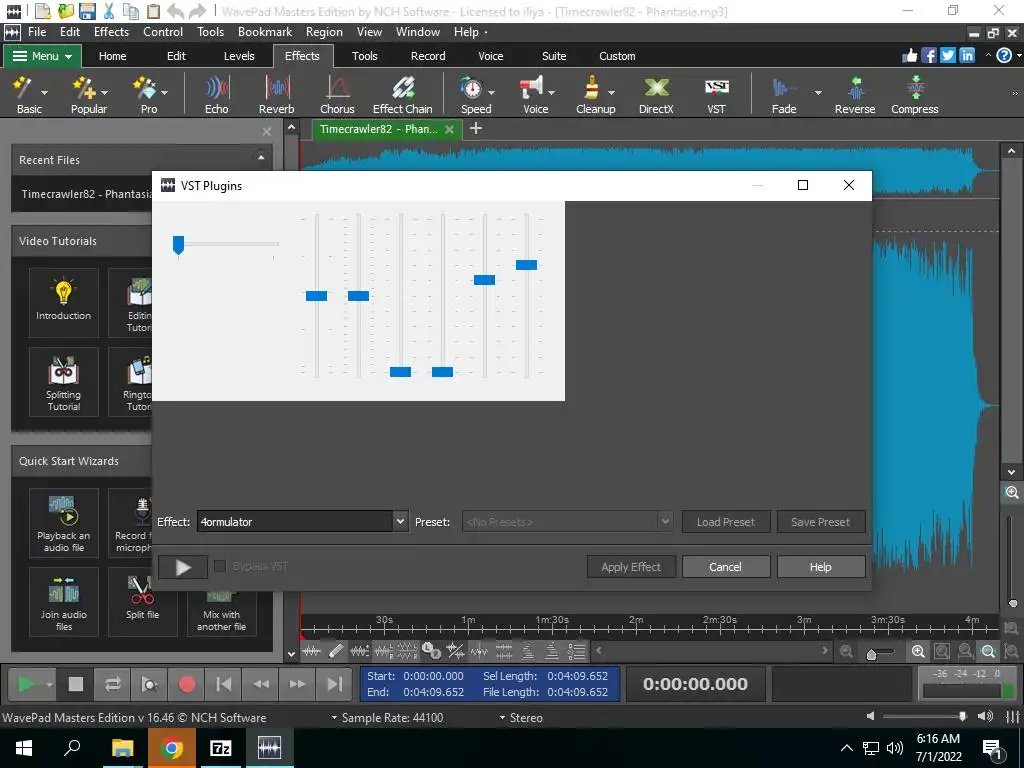
Task: Open the Region menu
Action: pos(324,32)
